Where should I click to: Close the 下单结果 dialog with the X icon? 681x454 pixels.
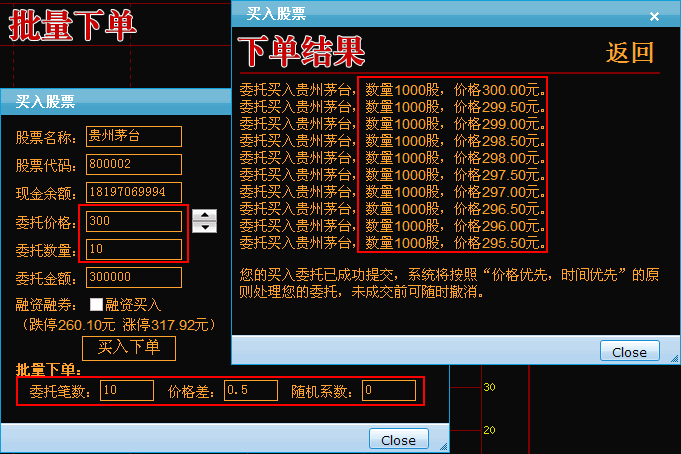coord(654,17)
